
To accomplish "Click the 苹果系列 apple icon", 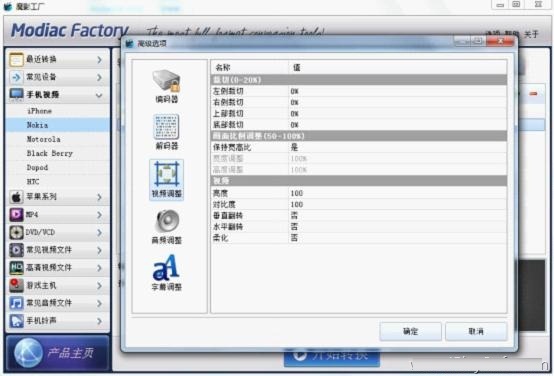I will [x=16, y=197].
